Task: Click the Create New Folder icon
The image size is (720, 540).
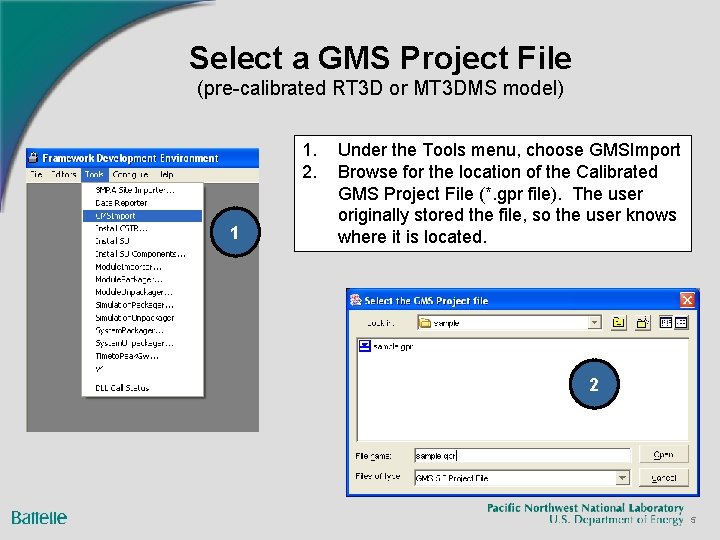Action: (x=642, y=323)
